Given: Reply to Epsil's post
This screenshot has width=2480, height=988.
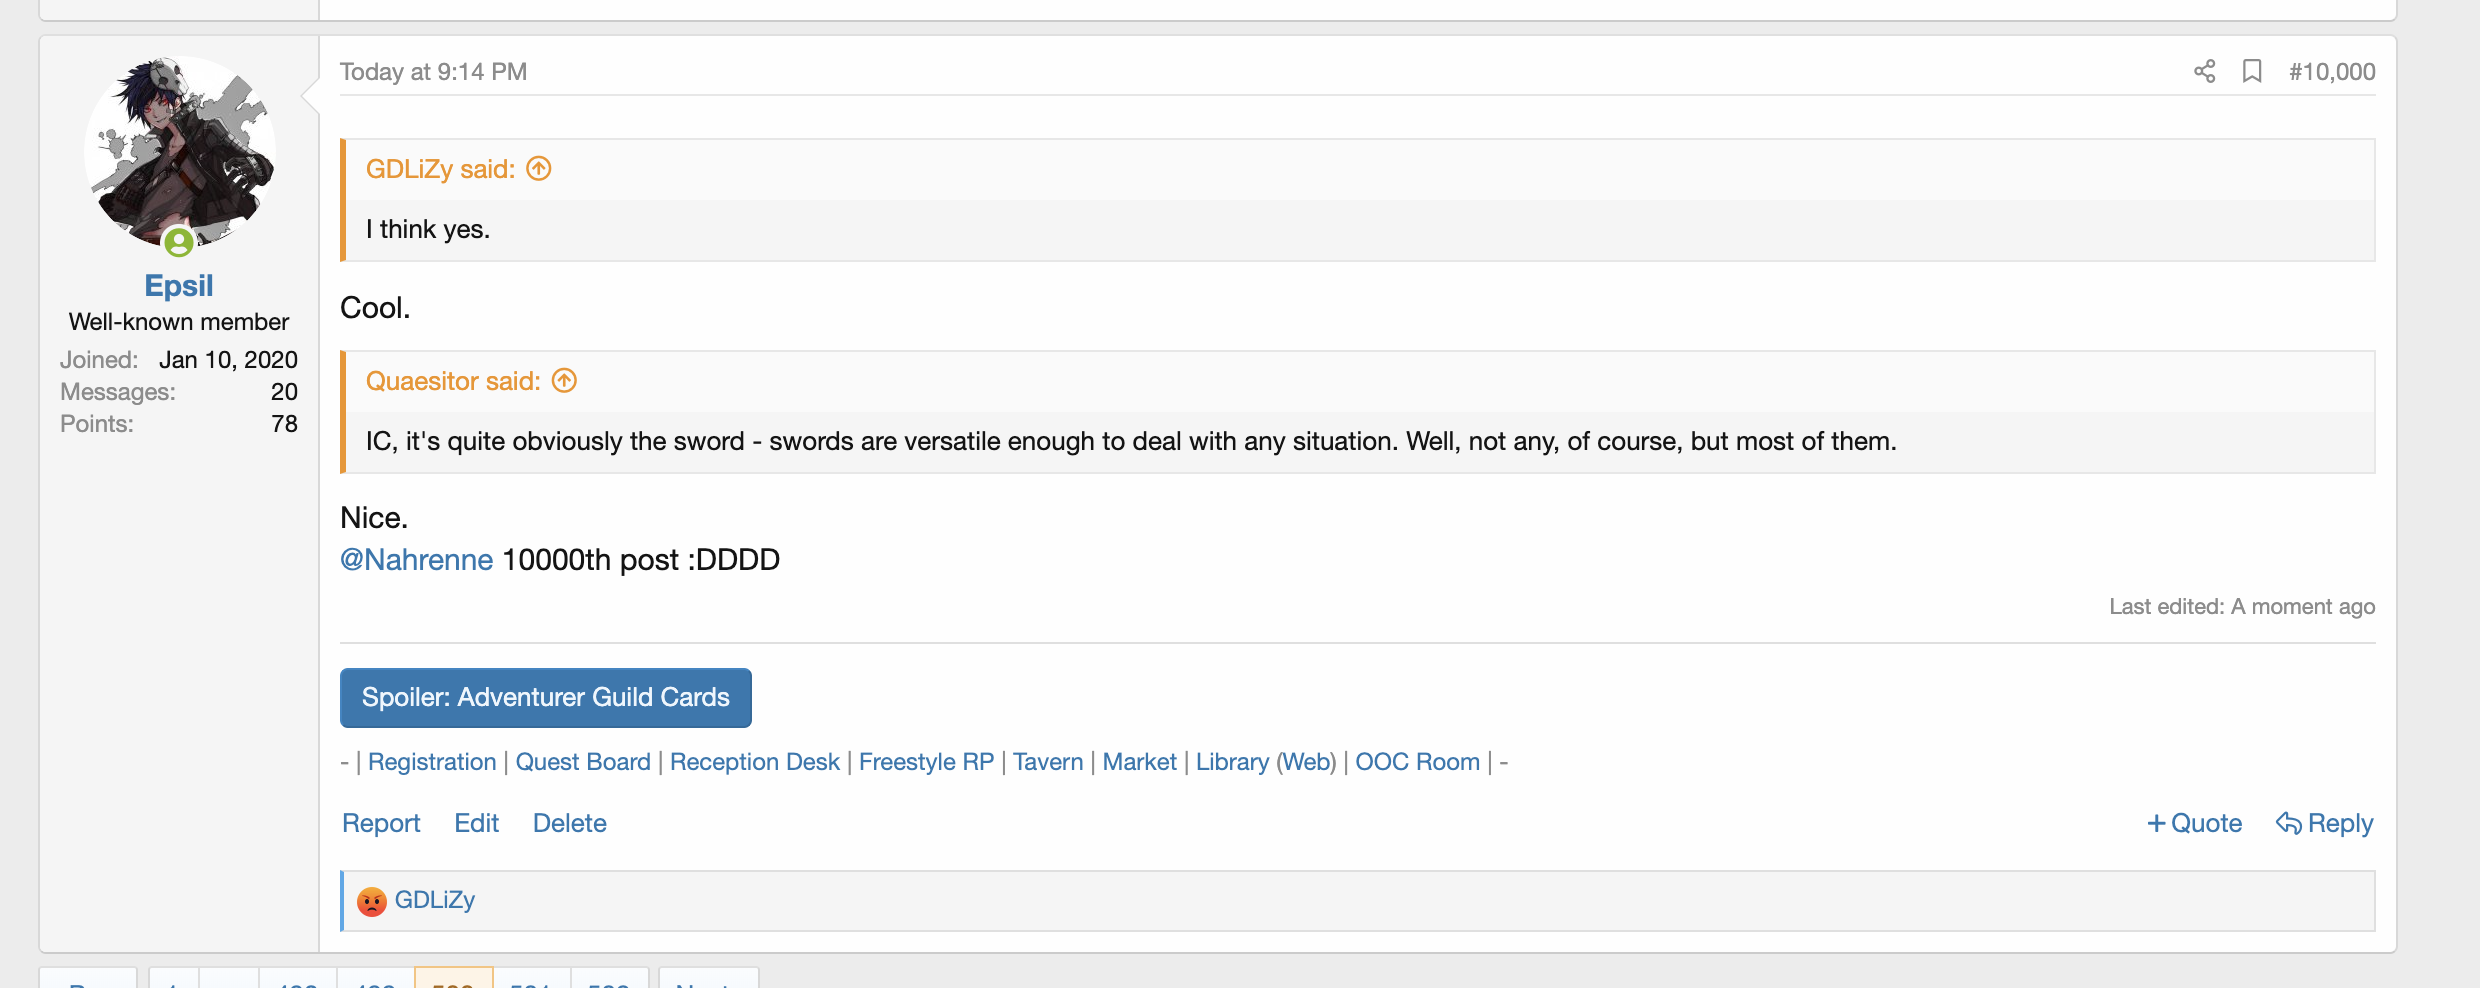Looking at the screenshot, I should click(x=2324, y=823).
